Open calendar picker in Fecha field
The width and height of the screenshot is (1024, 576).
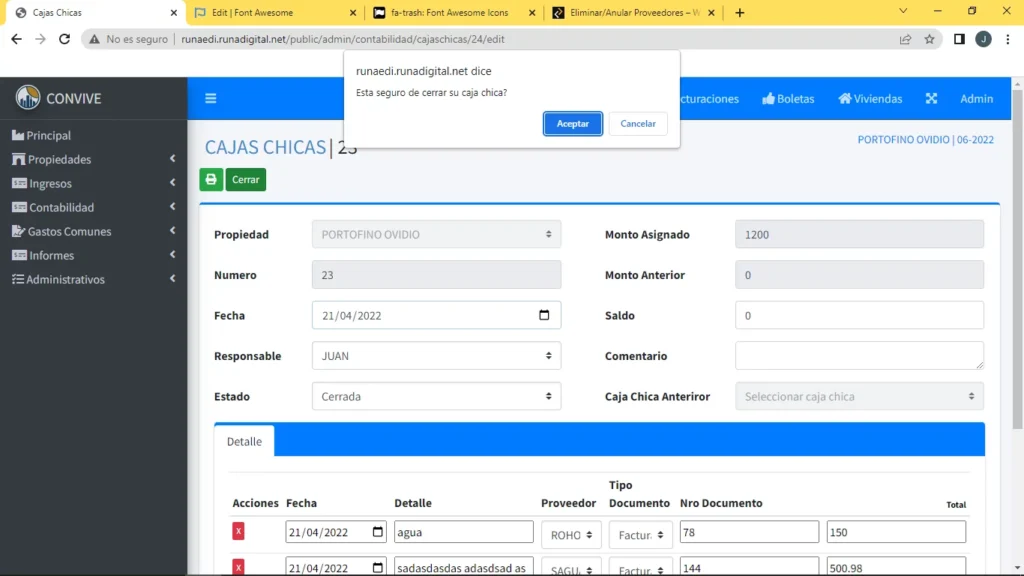[x=544, y=315]
